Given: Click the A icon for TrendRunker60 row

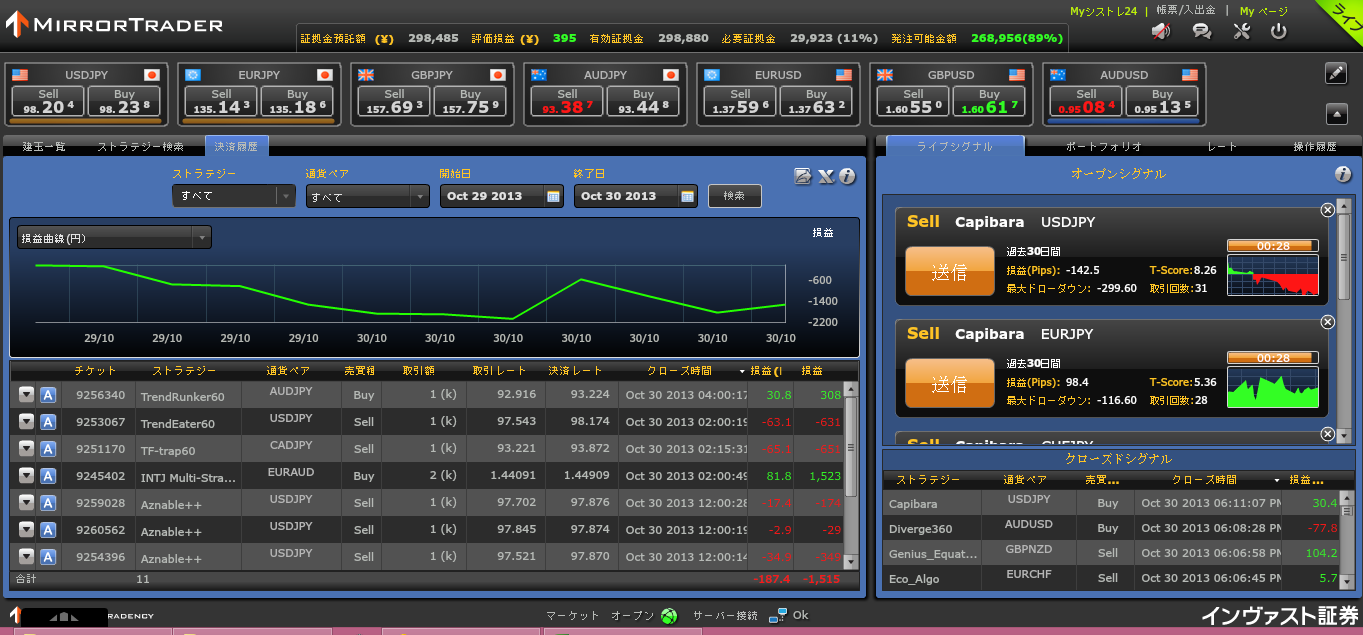Looking at the screenshot, I should pyautogui.click(x=47, y=395).
